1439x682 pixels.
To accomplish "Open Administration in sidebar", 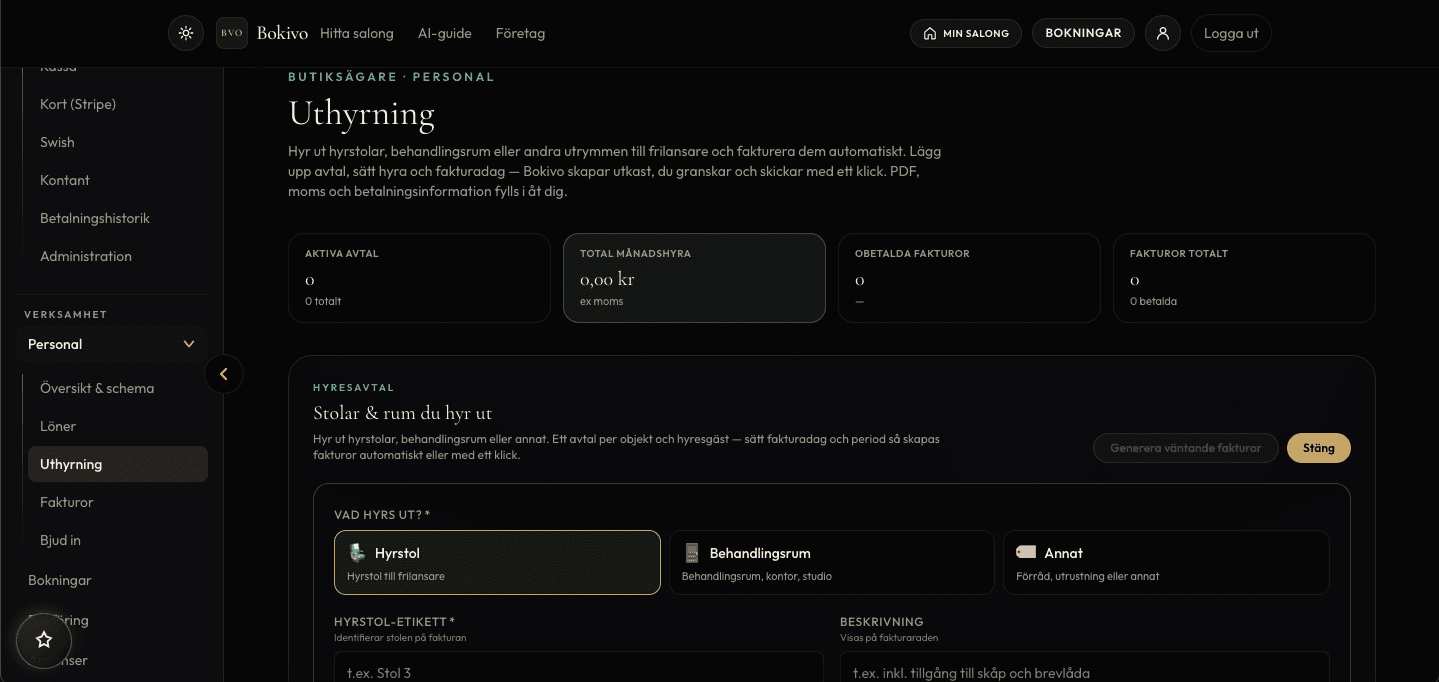I will click(x=118, y=256).
